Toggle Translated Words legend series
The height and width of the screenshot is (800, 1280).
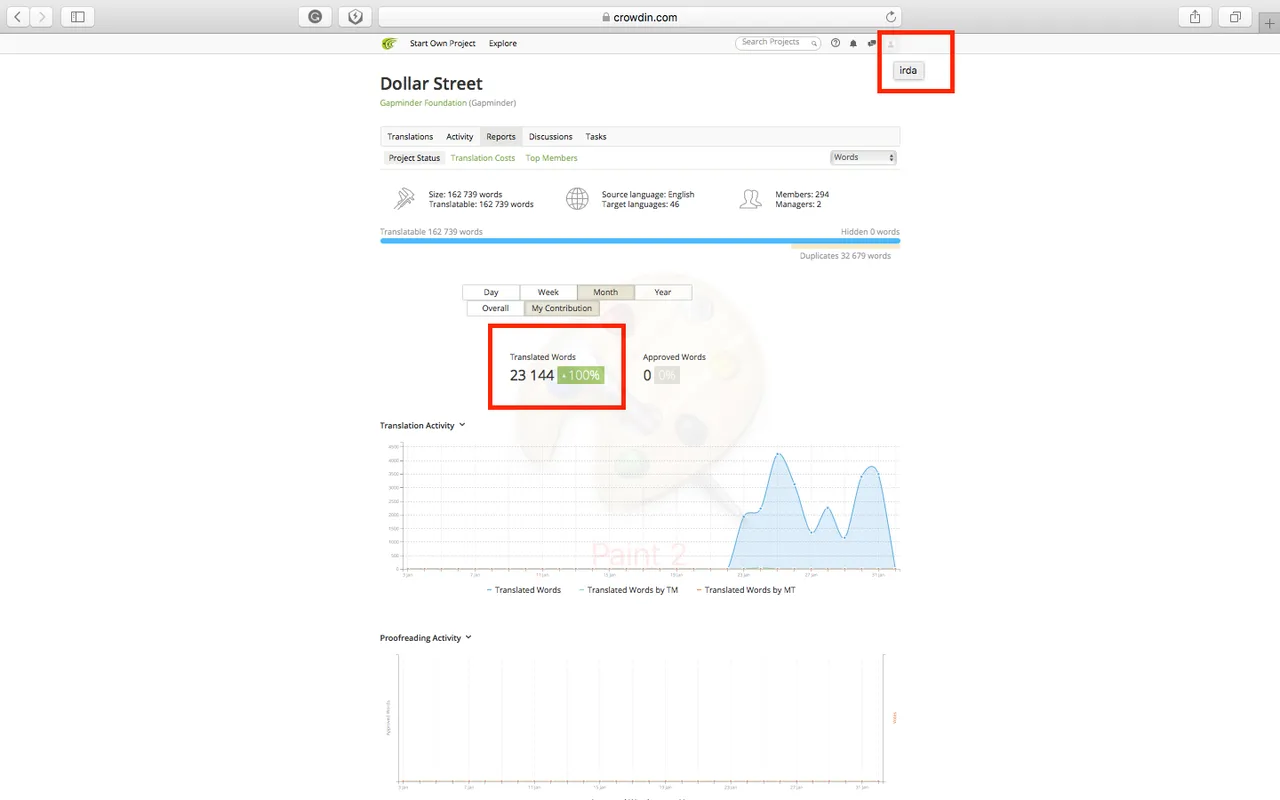click(524, 590)
